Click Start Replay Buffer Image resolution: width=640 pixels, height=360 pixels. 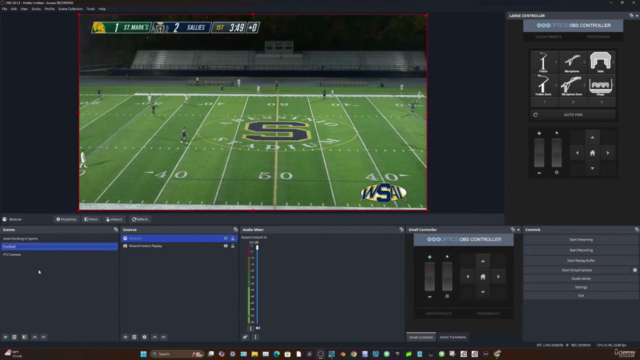click(x=581, y=260)
